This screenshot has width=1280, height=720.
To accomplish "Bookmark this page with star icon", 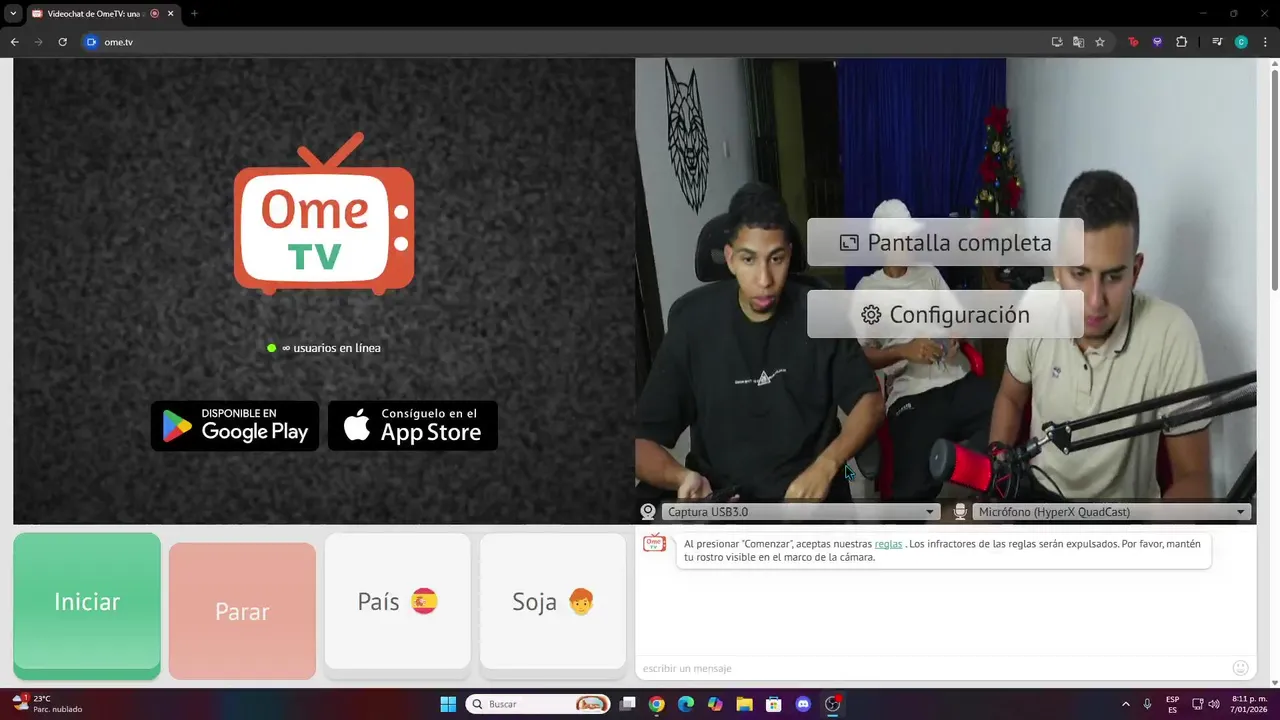I will (x=1100, y=42).
